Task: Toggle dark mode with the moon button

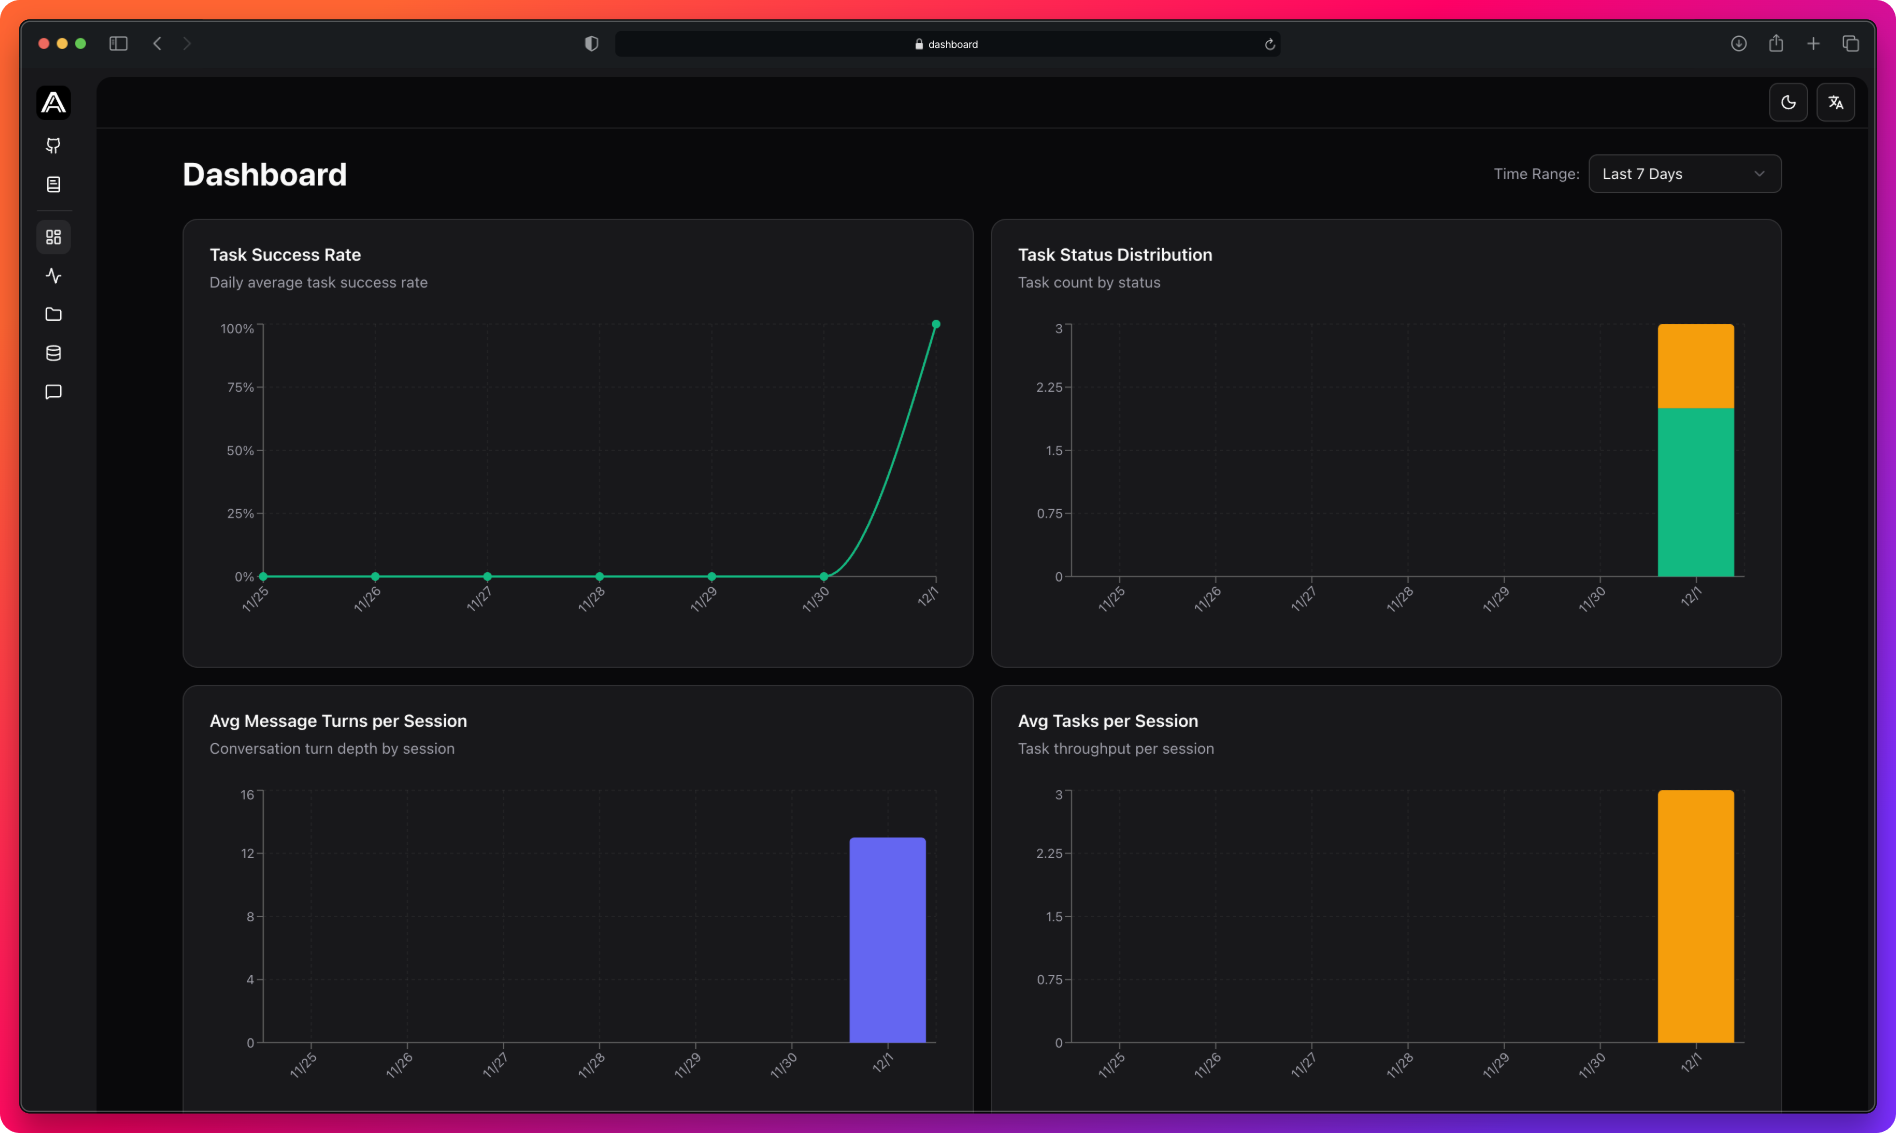Action: 1788,101
